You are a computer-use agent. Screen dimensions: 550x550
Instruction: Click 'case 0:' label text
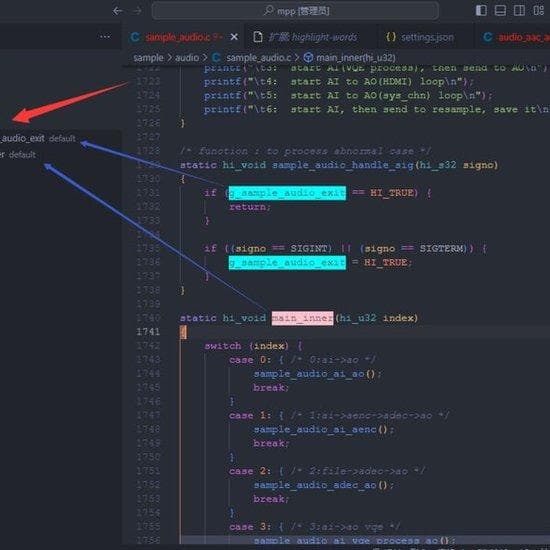[250, 360]
